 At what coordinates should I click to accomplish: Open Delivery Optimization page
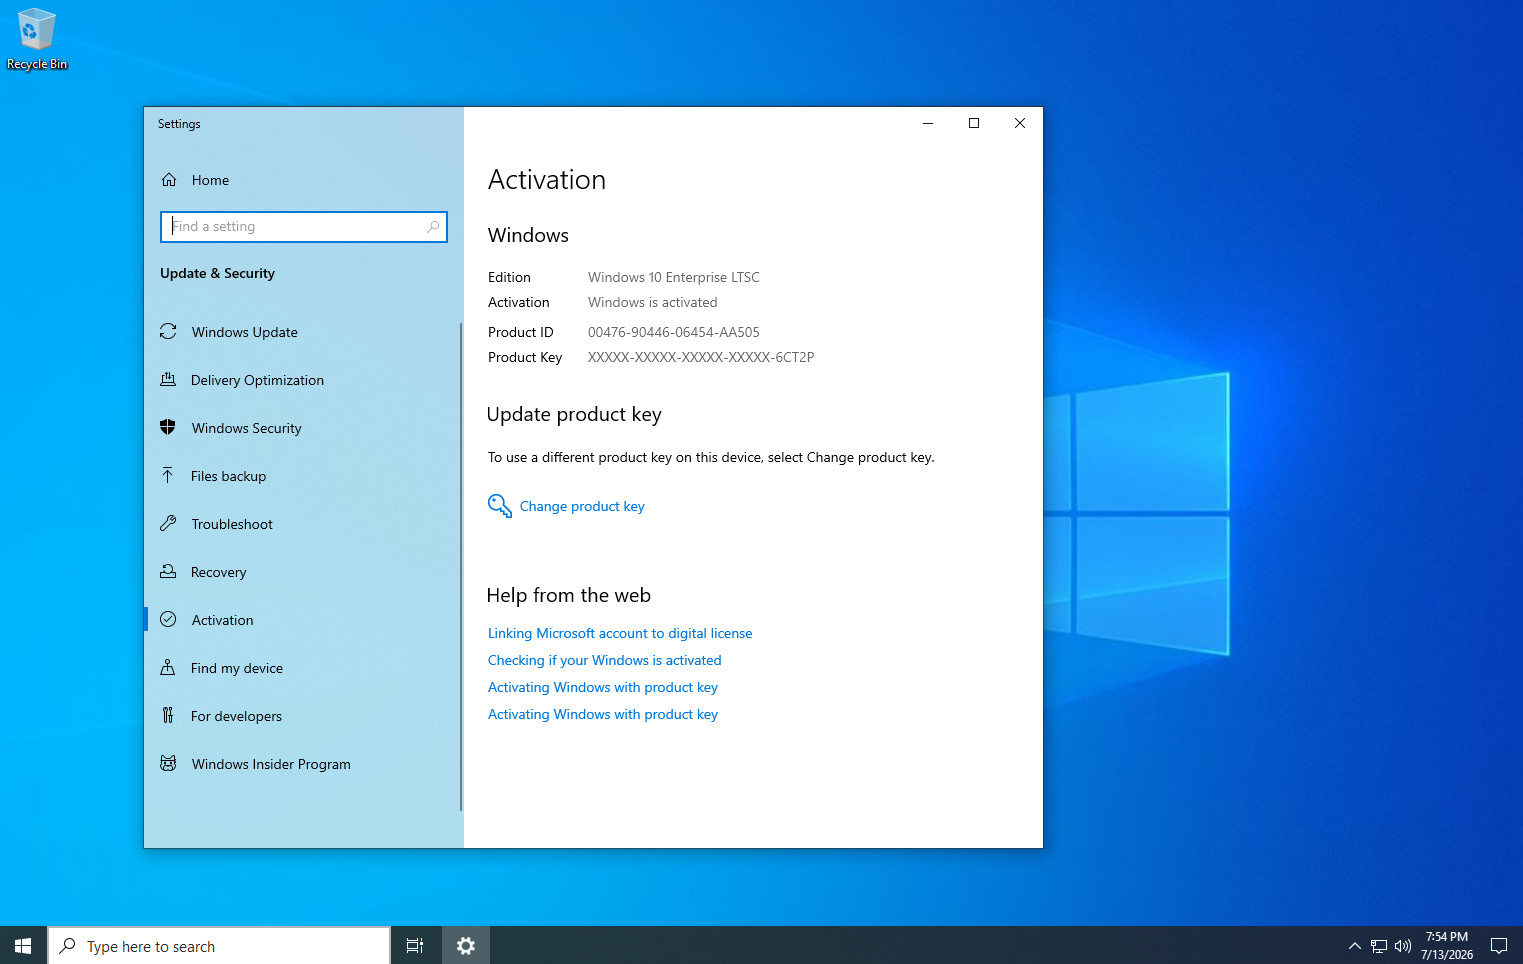pos(302,380)
